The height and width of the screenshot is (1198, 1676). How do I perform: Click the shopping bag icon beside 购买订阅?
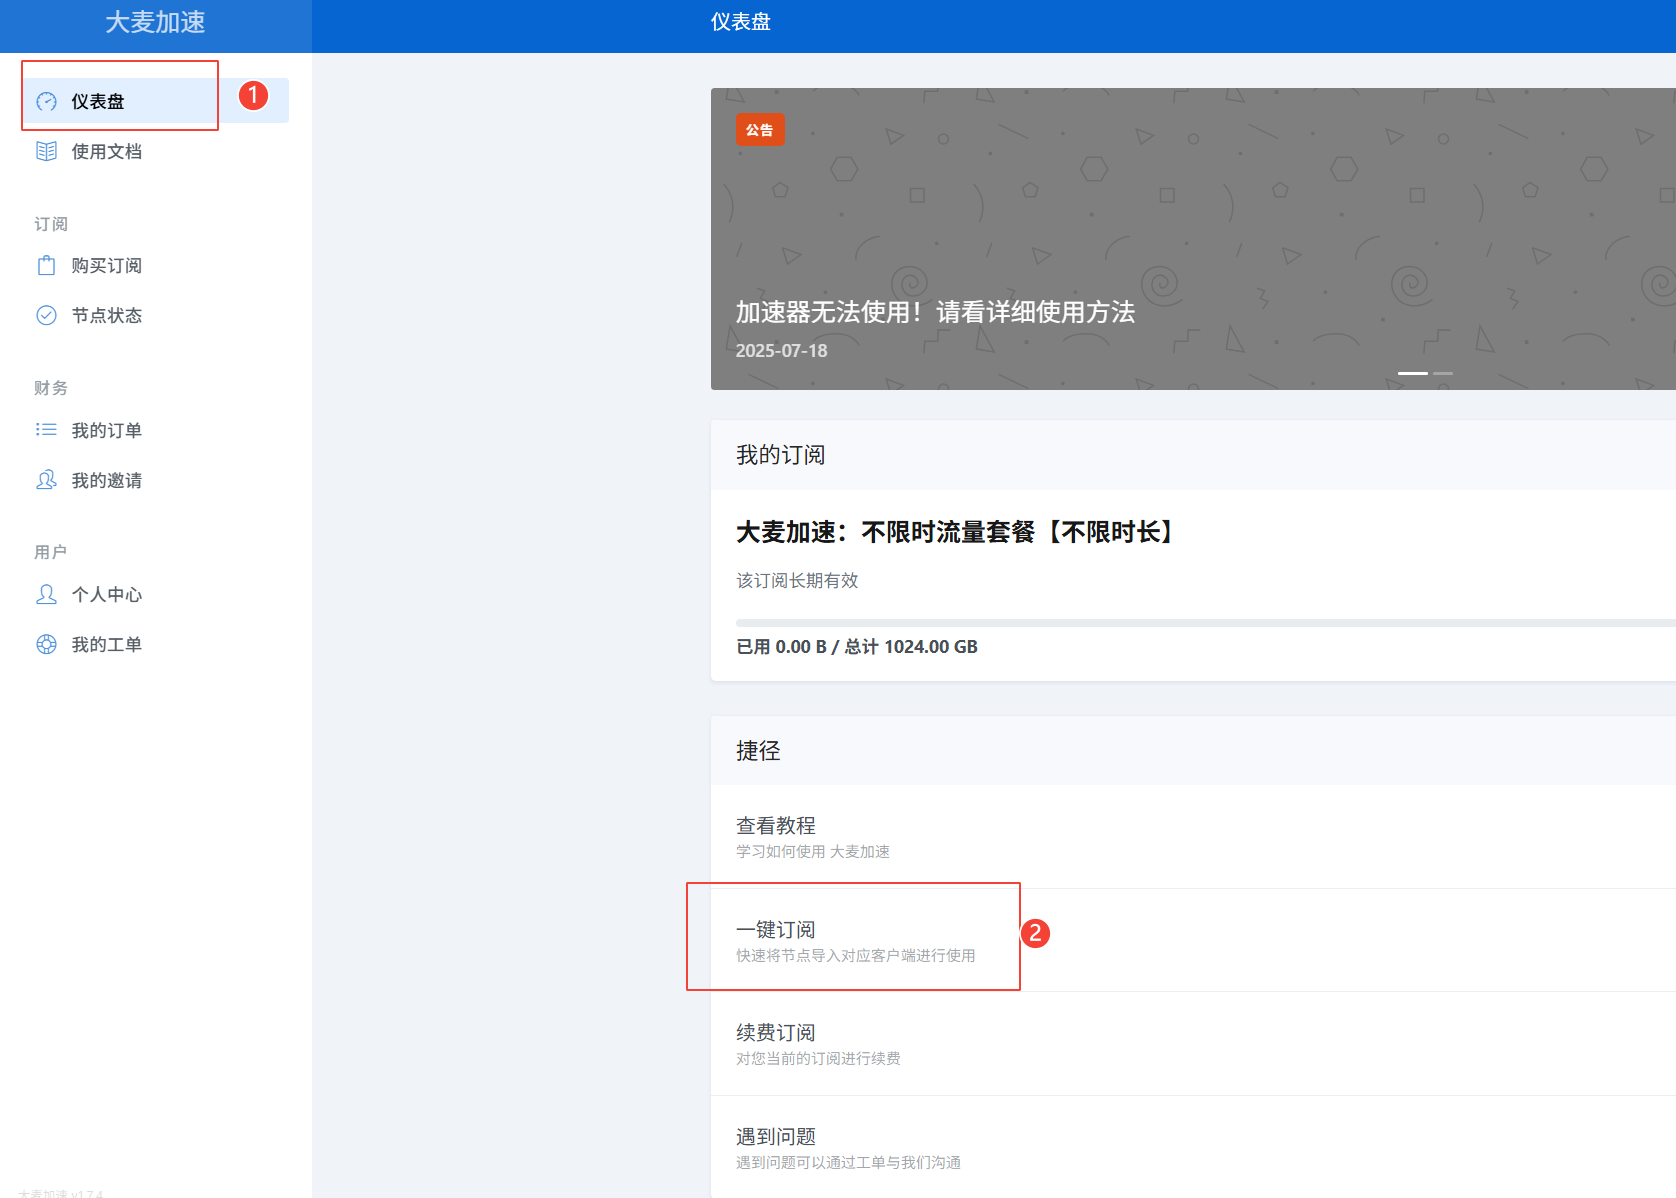click(x=46, y=265)
